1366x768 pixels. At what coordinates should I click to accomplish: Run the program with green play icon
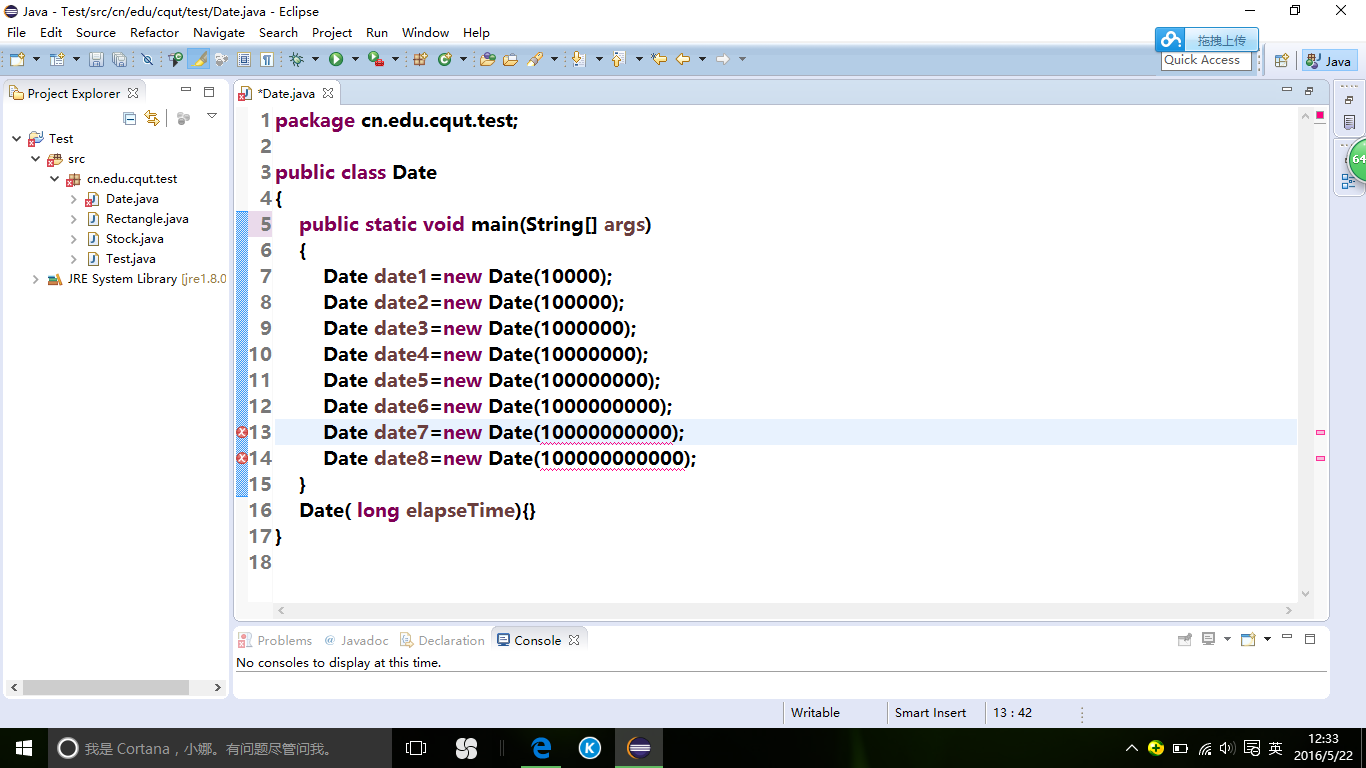pyautogui.click(x=335, y=59)
